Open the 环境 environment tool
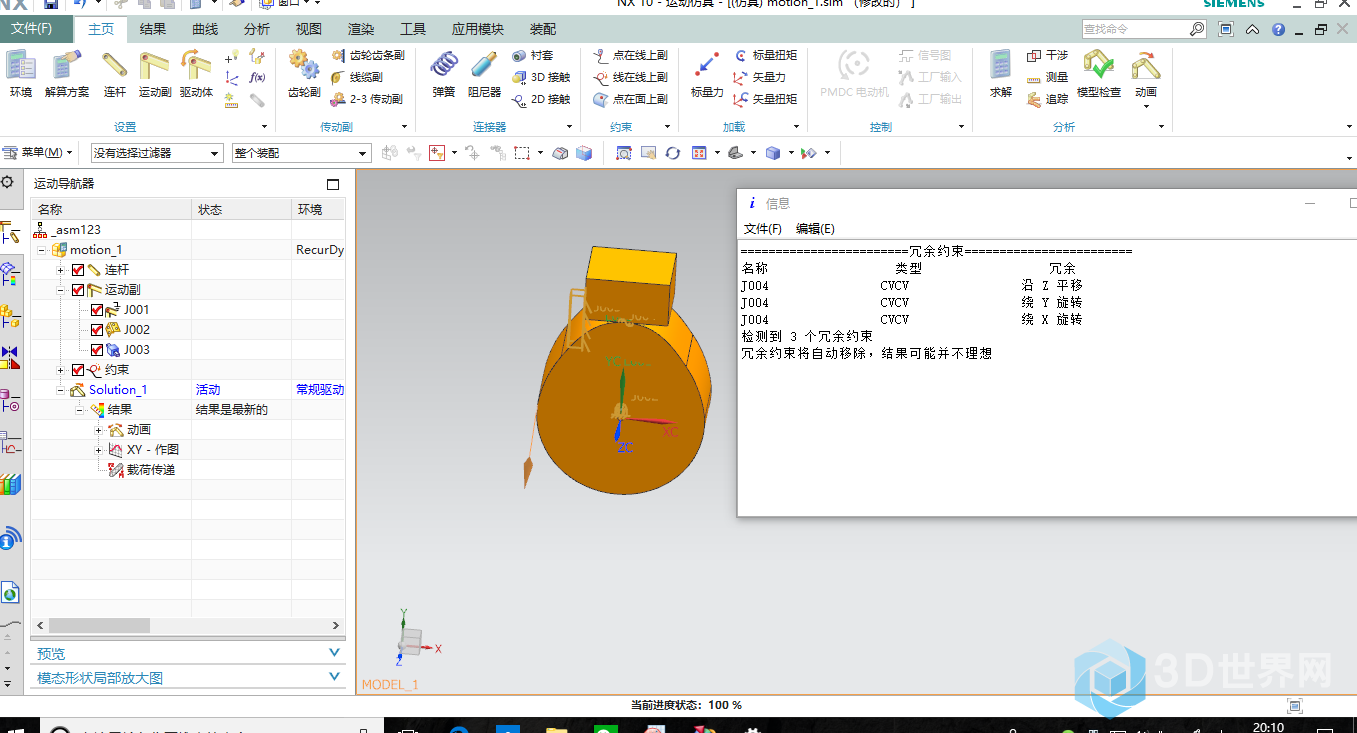The image size is (1357, 733). (x=20, y=74)
